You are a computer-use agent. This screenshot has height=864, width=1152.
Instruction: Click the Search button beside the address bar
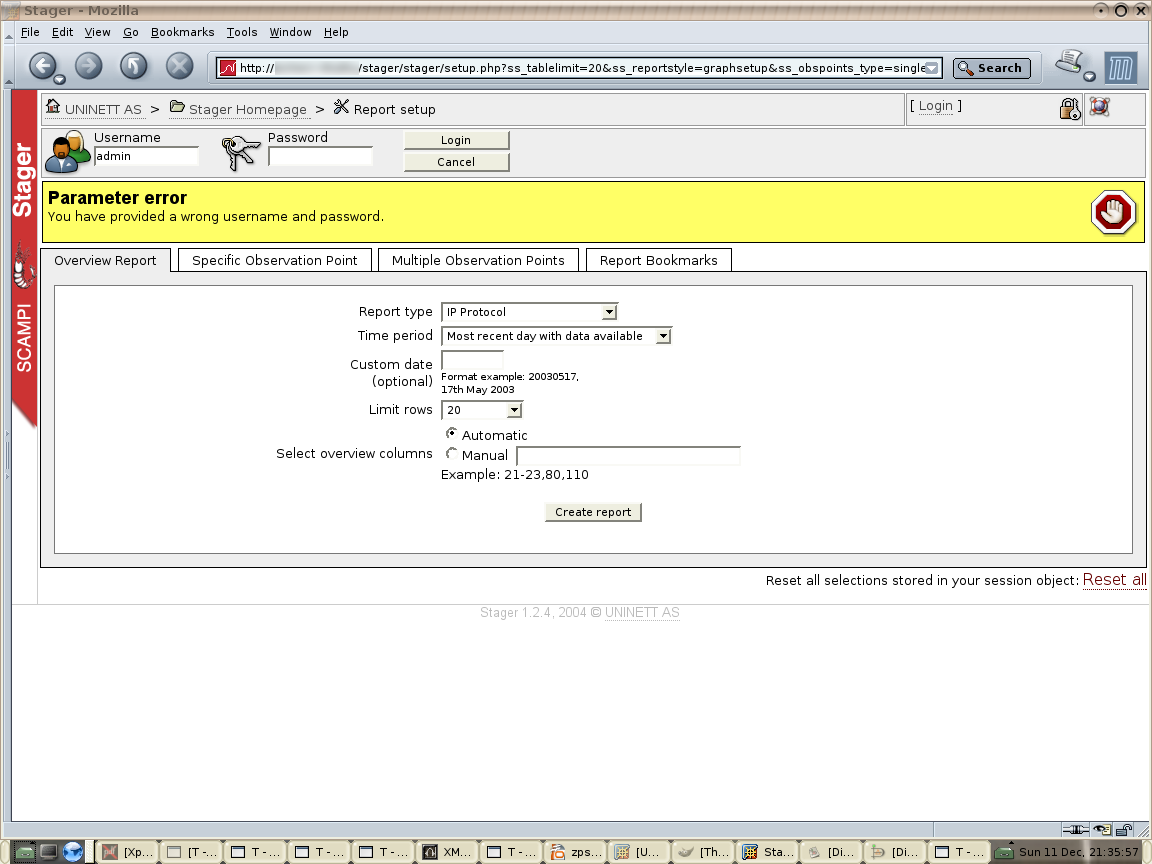click(x=991, y=68)
